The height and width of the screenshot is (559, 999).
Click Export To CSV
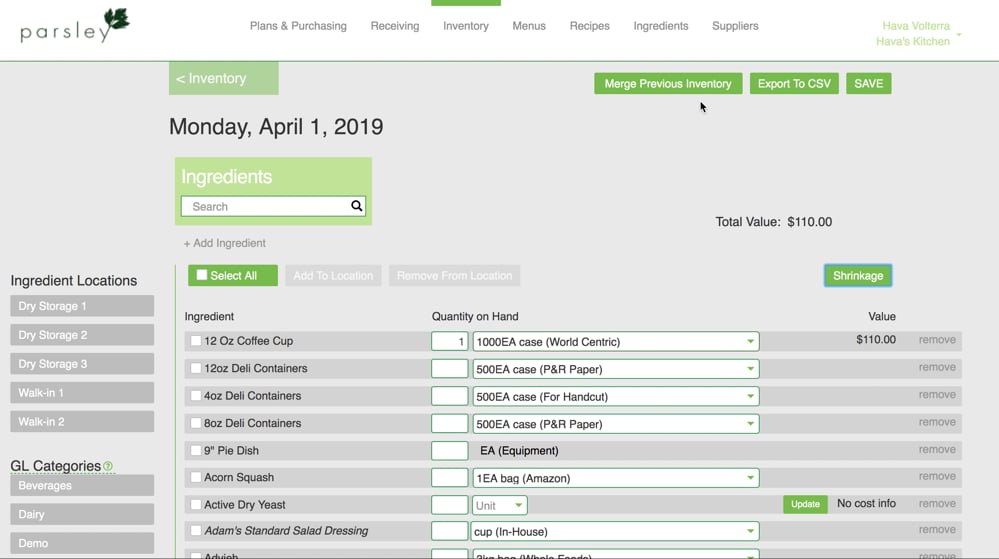794,84
